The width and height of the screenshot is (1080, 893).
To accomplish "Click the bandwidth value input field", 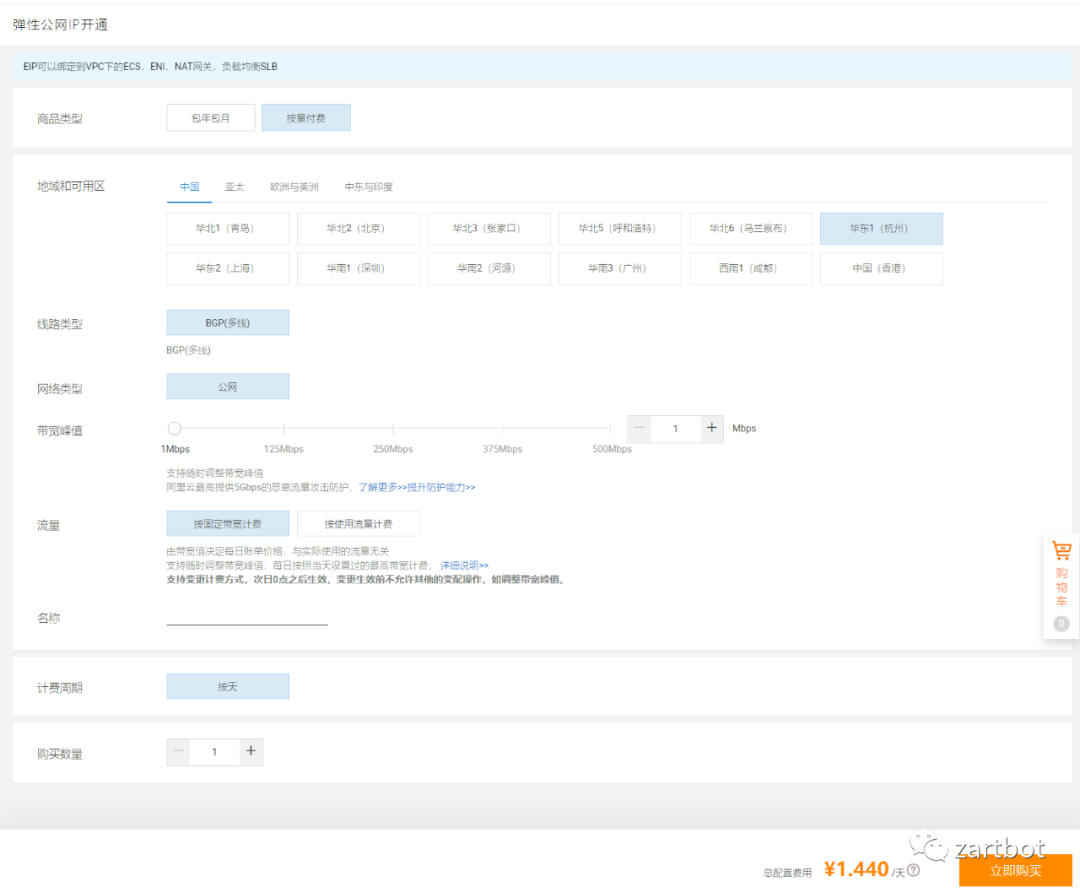I will [x=676, y=428].
